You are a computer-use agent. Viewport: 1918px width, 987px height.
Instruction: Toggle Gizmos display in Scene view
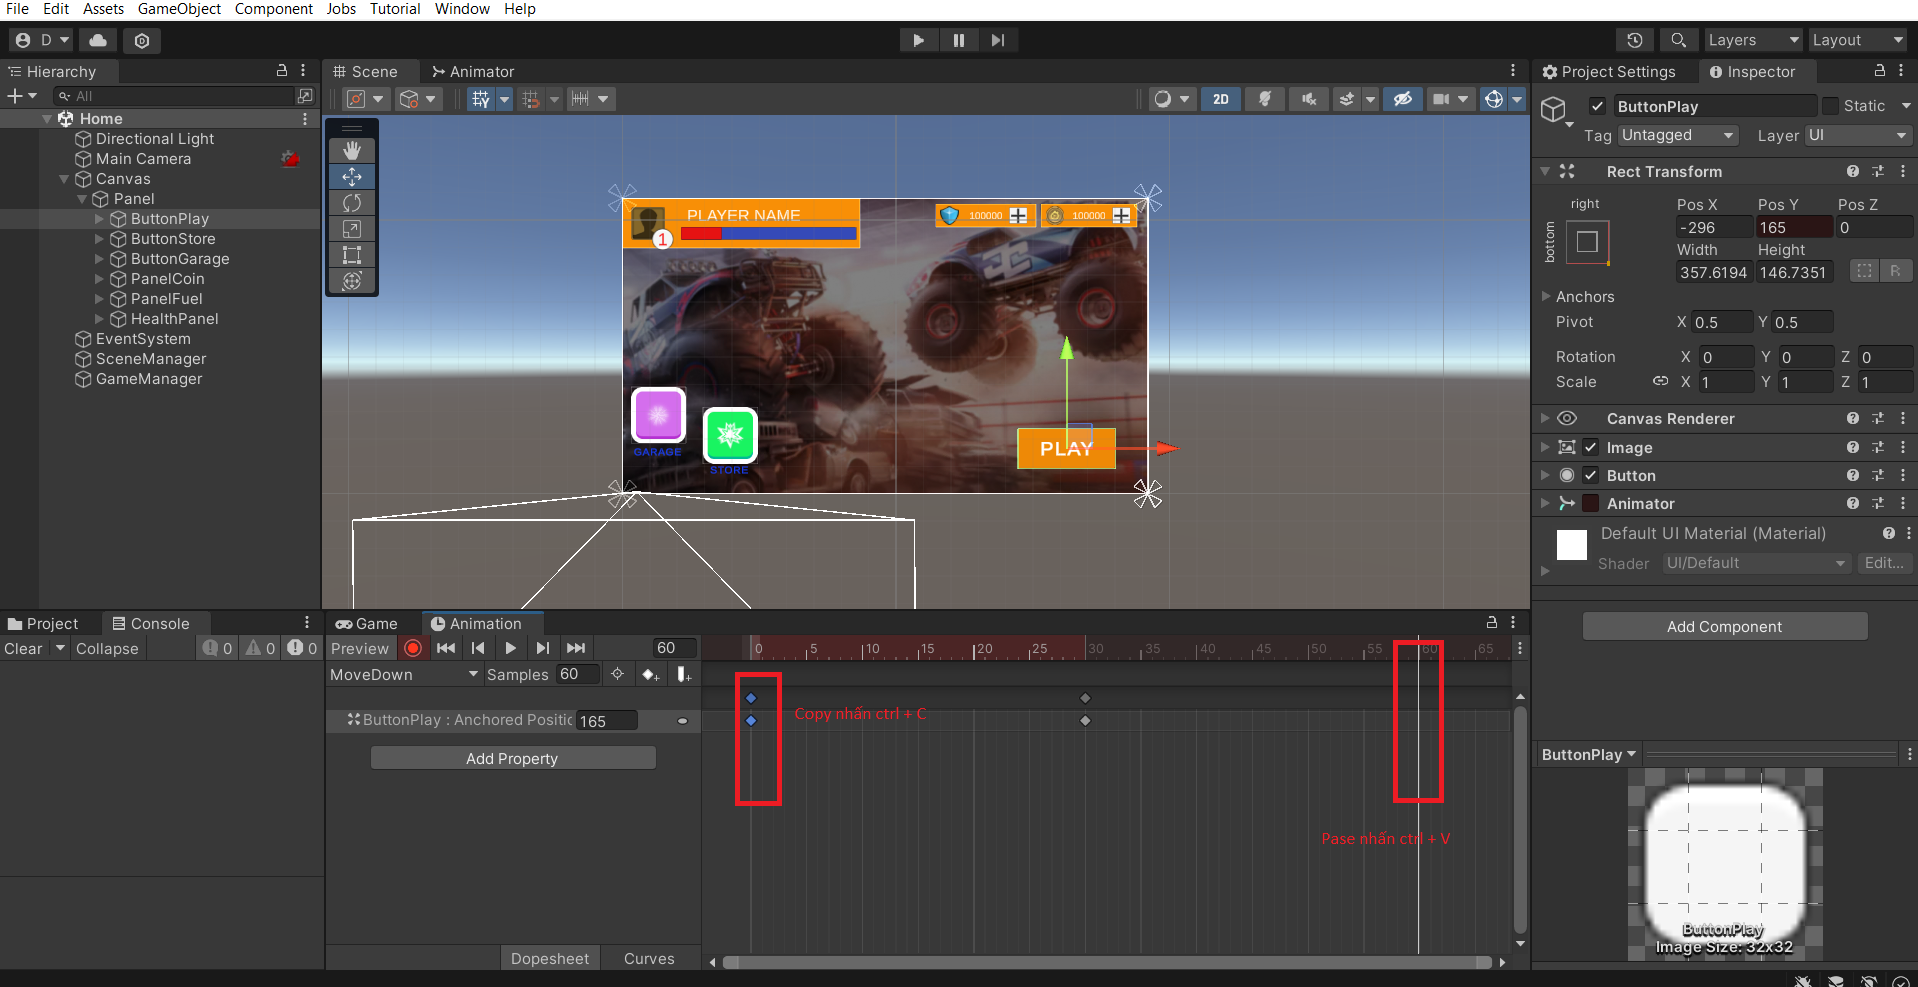point(1494,99)
